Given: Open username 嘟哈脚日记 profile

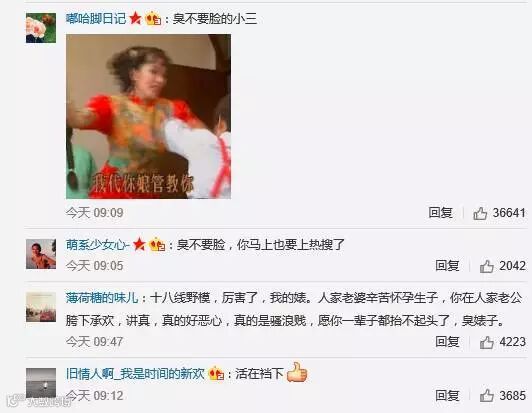Looking at the screenshot, I should 96,19.
